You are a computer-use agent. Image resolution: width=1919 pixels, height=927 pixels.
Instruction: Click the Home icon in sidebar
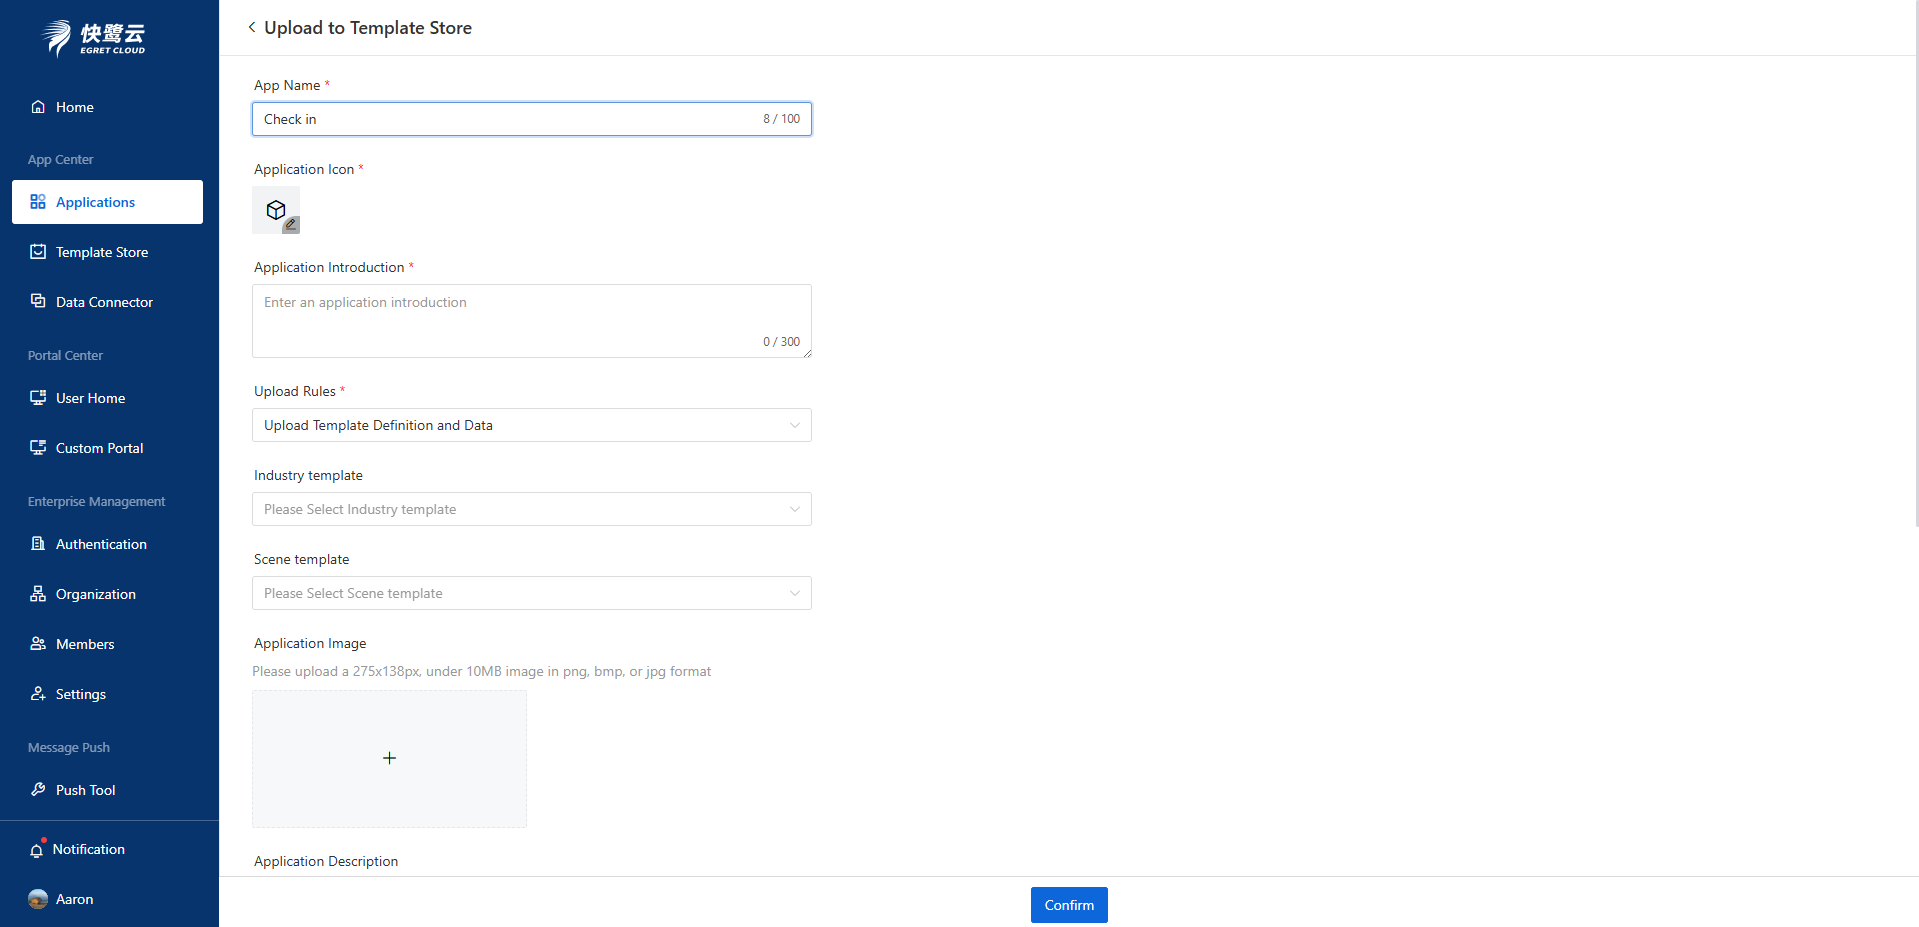click(38, 107)
